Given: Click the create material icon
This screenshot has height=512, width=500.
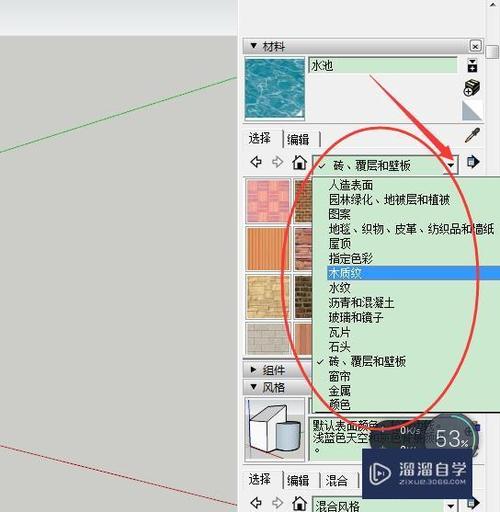Looking at the screenshot, I should click(x=472, y=88).
